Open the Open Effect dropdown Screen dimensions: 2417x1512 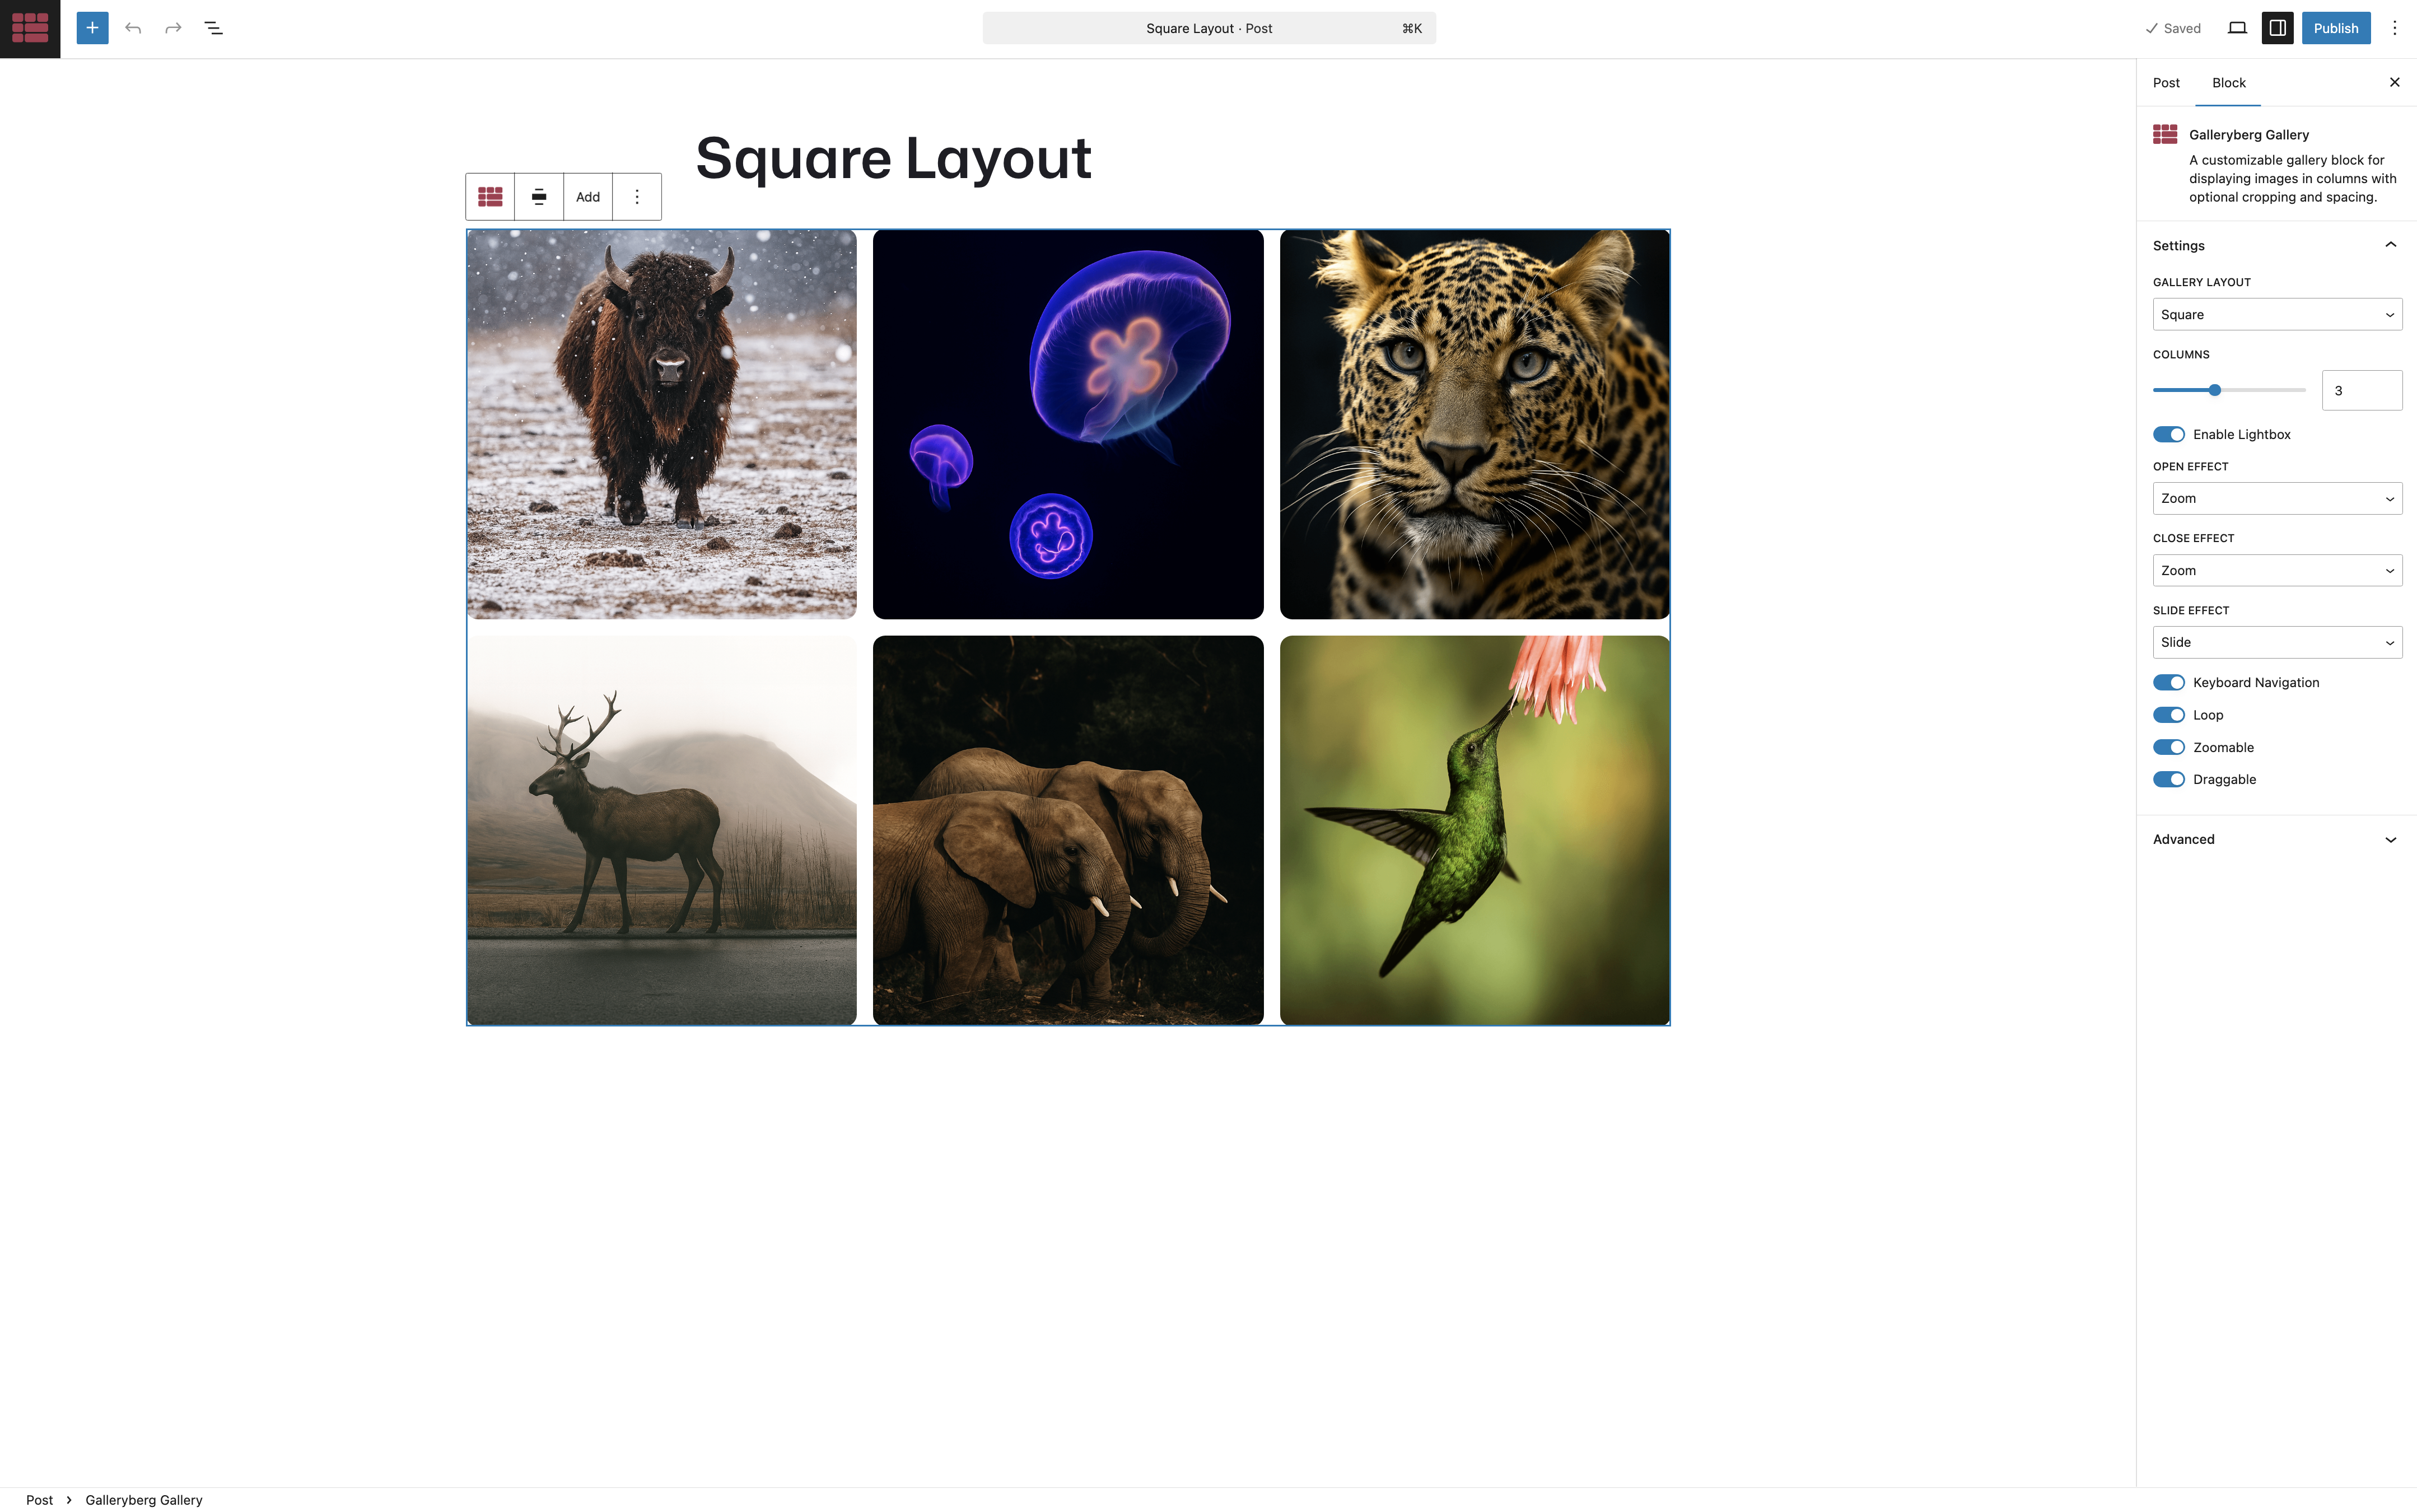(x=2277, y=498)
